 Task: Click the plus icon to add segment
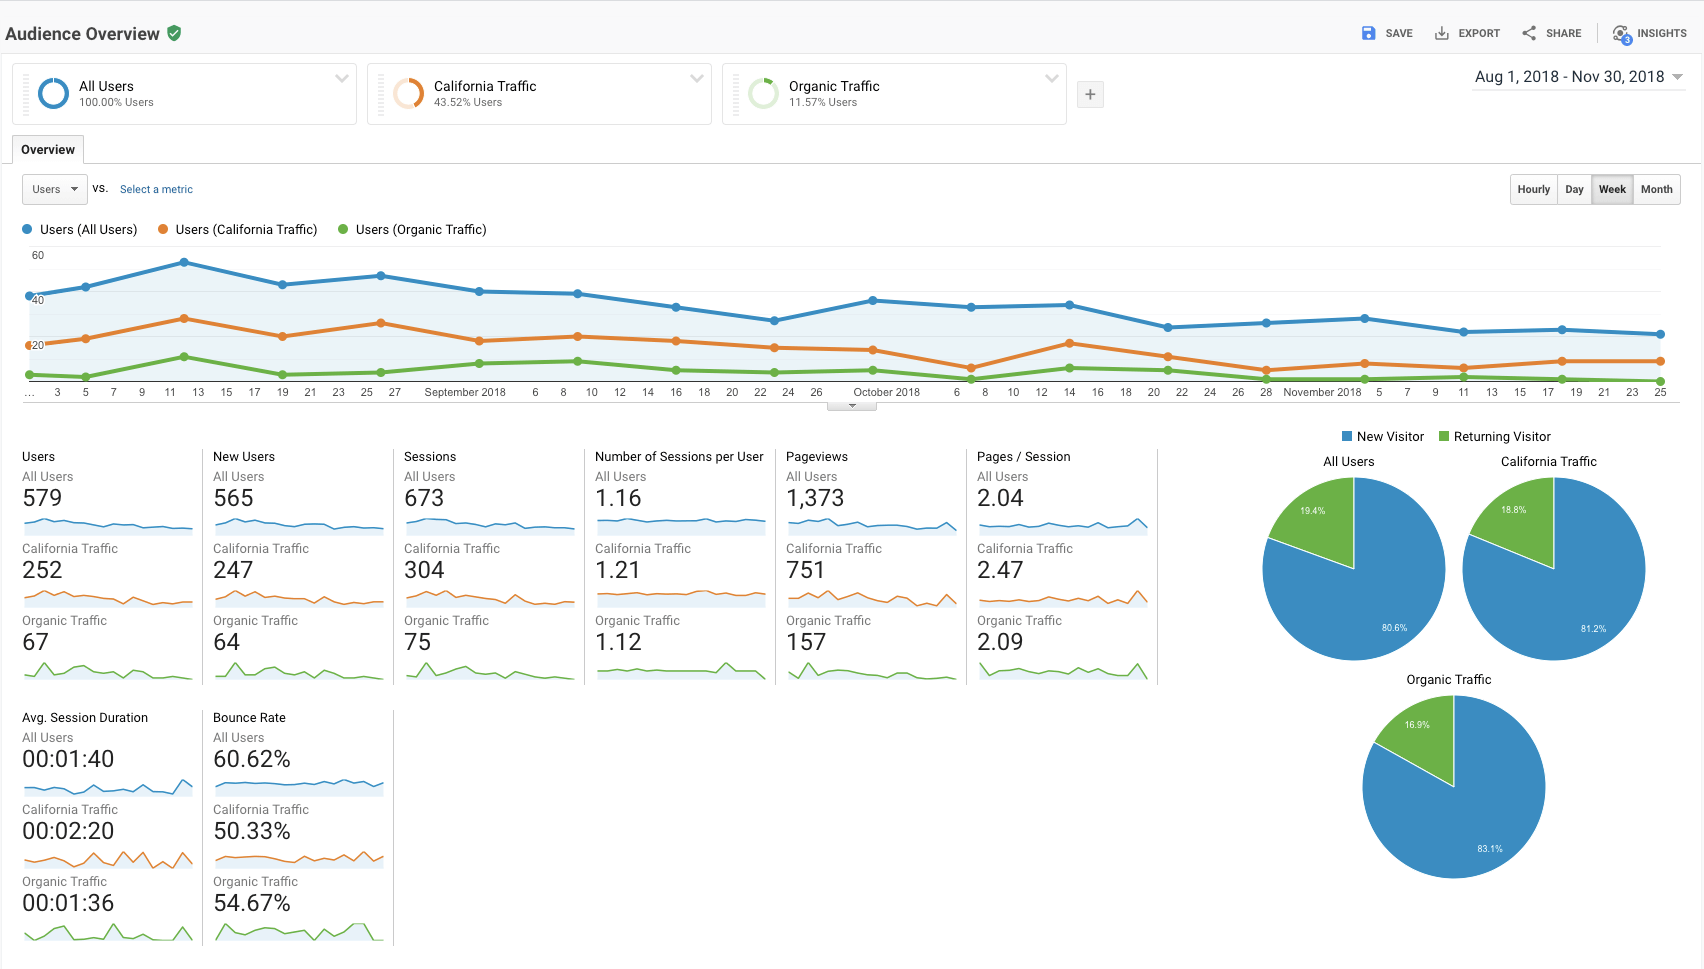pos(1090,94)
